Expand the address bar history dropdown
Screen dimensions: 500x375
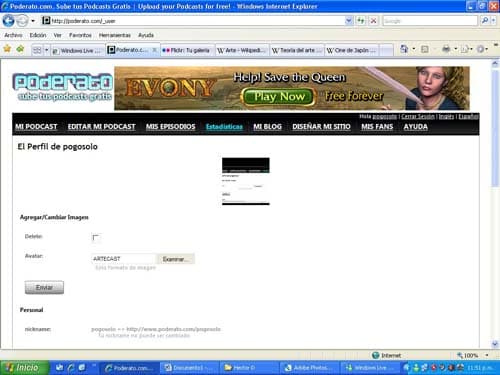(349, 21)
